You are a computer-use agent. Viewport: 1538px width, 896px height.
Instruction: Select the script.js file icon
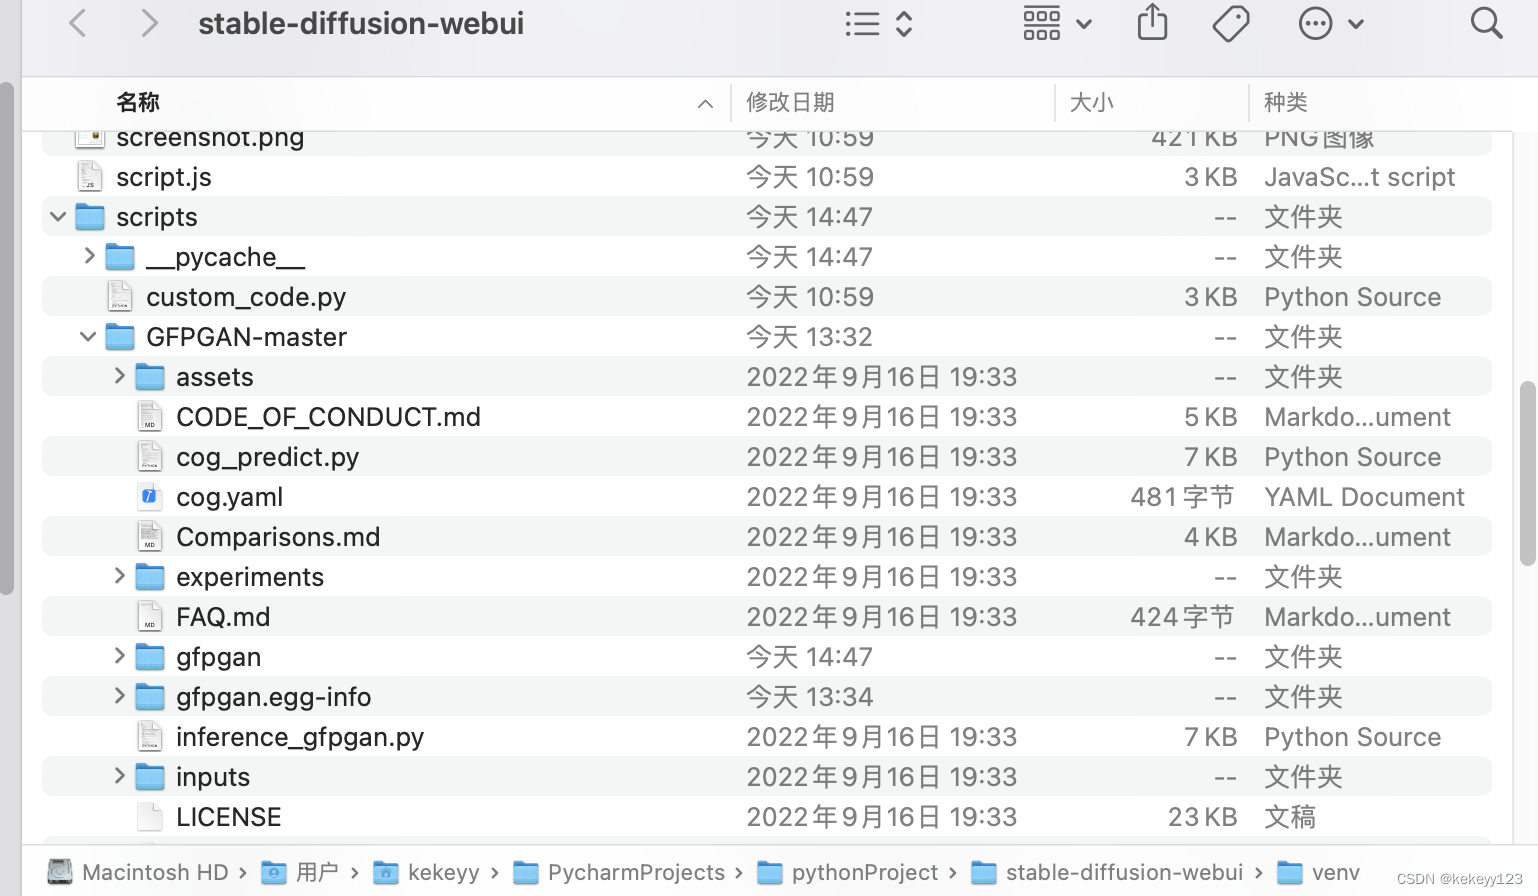(90, 176)
